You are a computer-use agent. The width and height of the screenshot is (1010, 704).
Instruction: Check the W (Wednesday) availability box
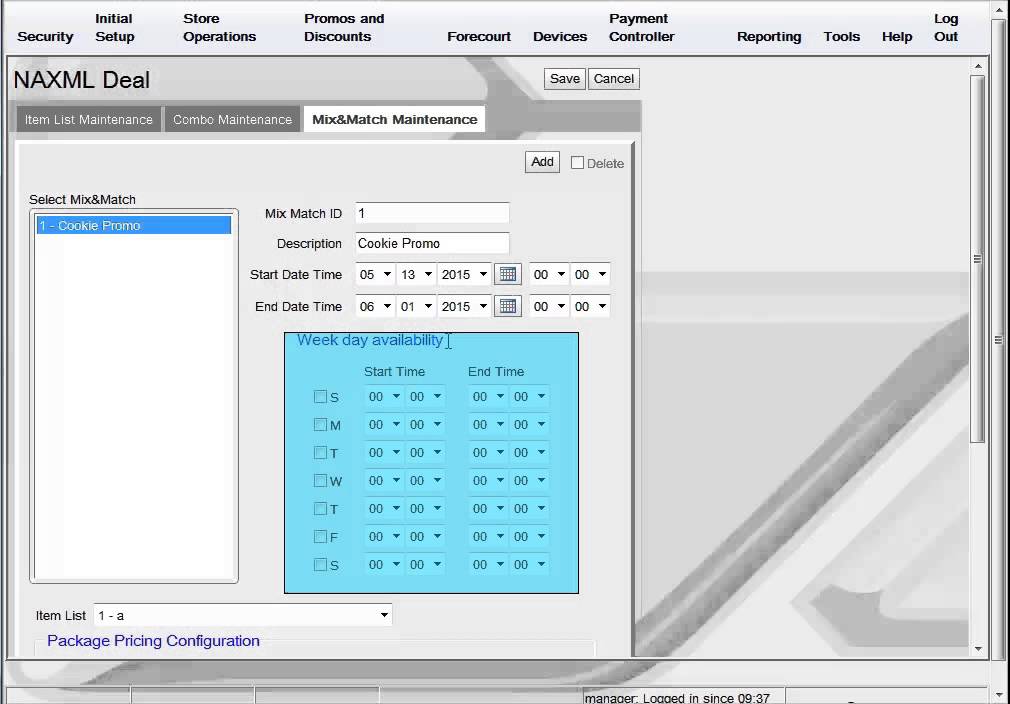coord(320,480)
